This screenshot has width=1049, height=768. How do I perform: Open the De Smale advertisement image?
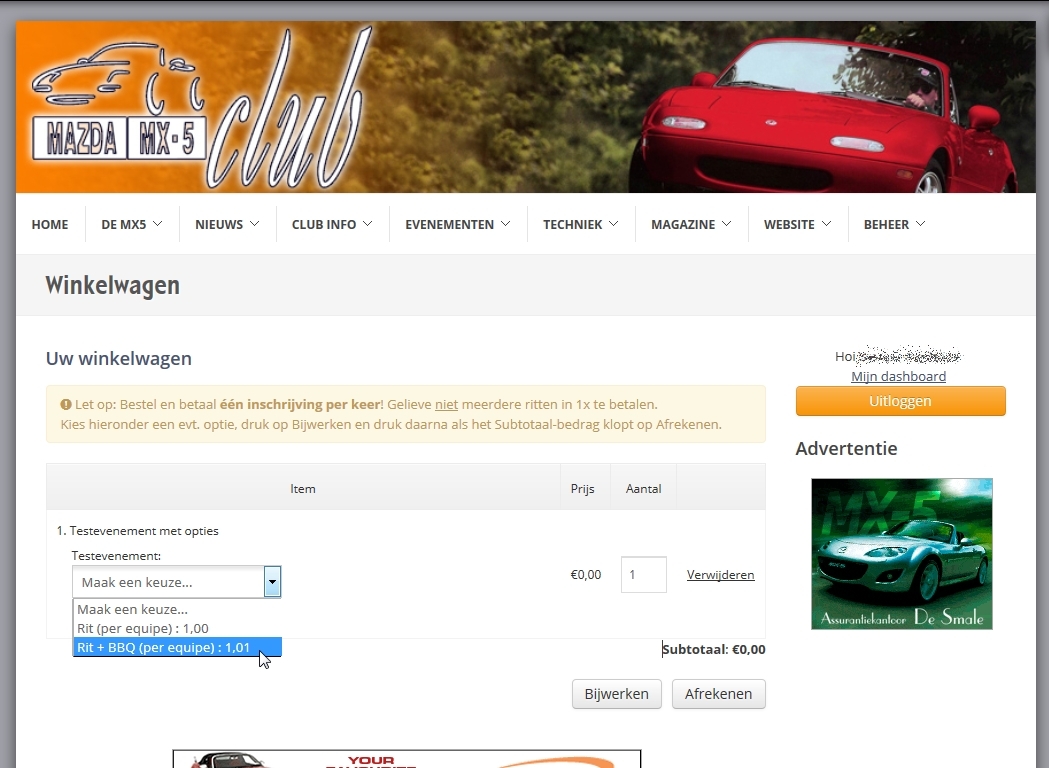click(902, 554)
